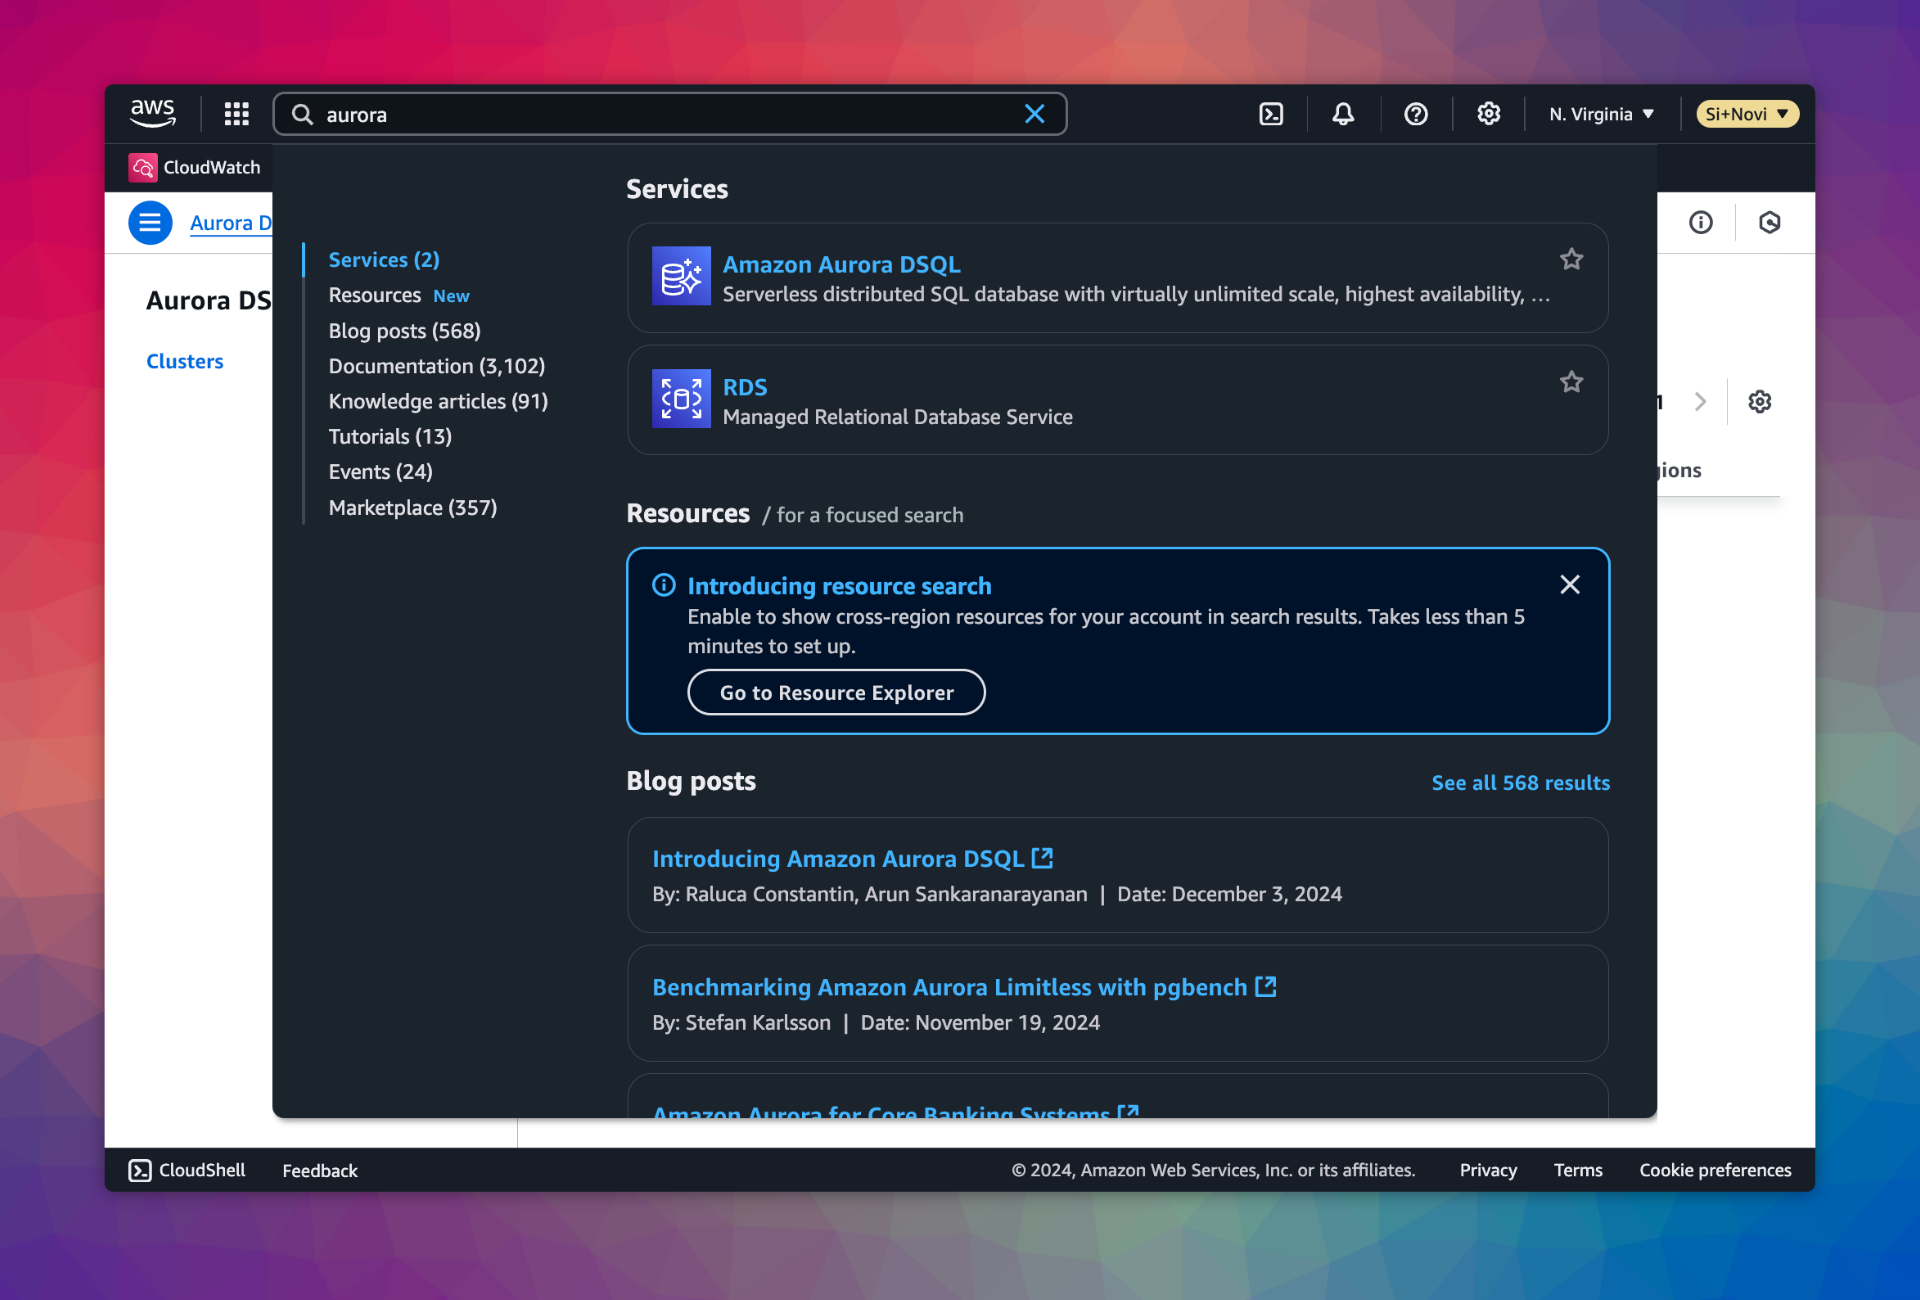Expand the N. Virginia region dropdown
Image resolution: width=1920 pixels, height=1300 pixels.
pos(1602,114)
